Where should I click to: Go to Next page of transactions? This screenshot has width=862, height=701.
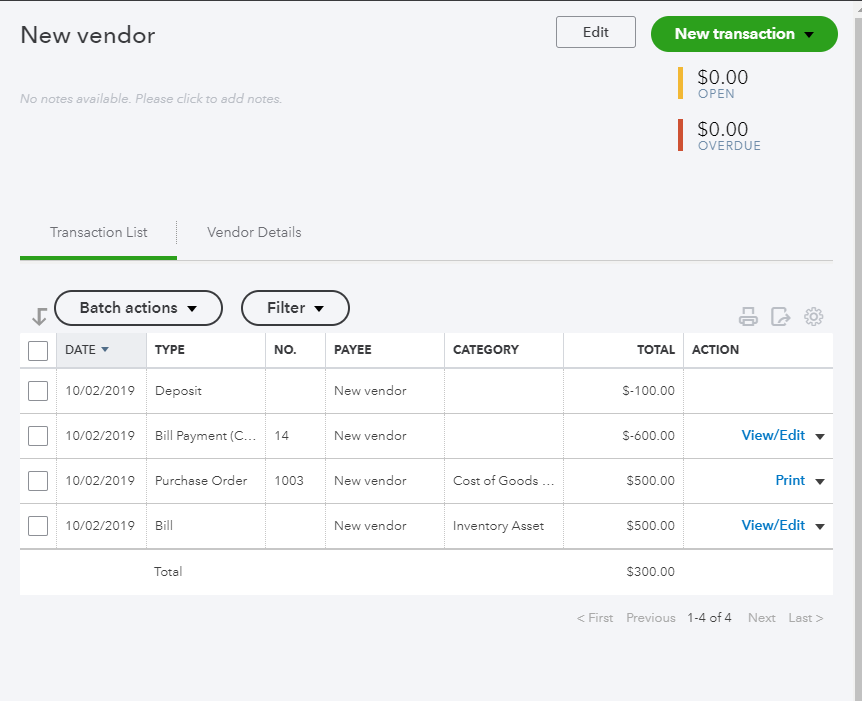click(761, 618)
